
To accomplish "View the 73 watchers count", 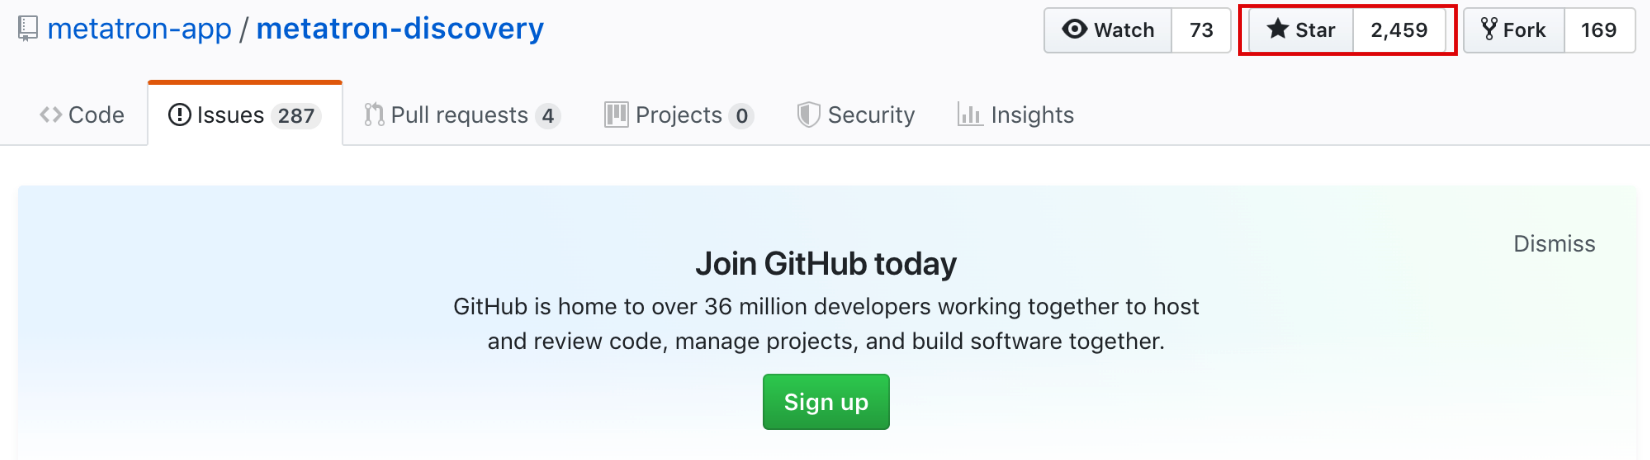I will 1201,30.
